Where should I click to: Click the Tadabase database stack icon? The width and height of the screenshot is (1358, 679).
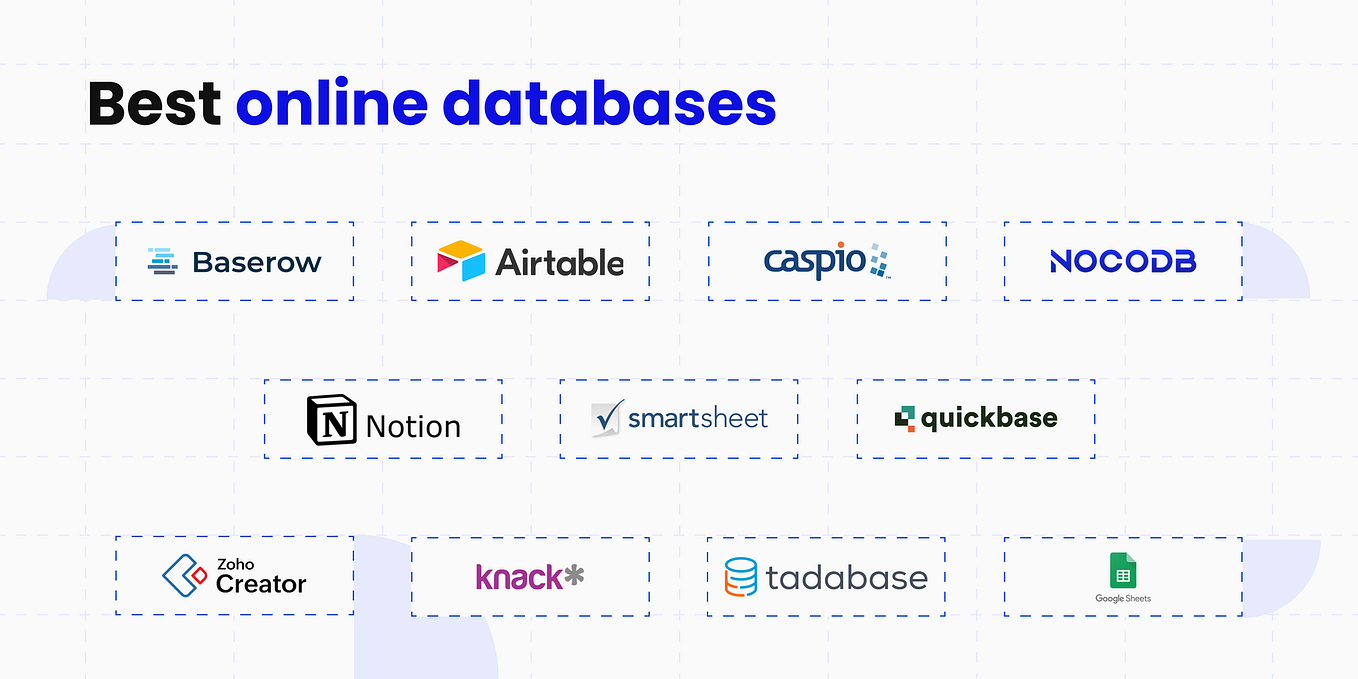pos(740,576)
